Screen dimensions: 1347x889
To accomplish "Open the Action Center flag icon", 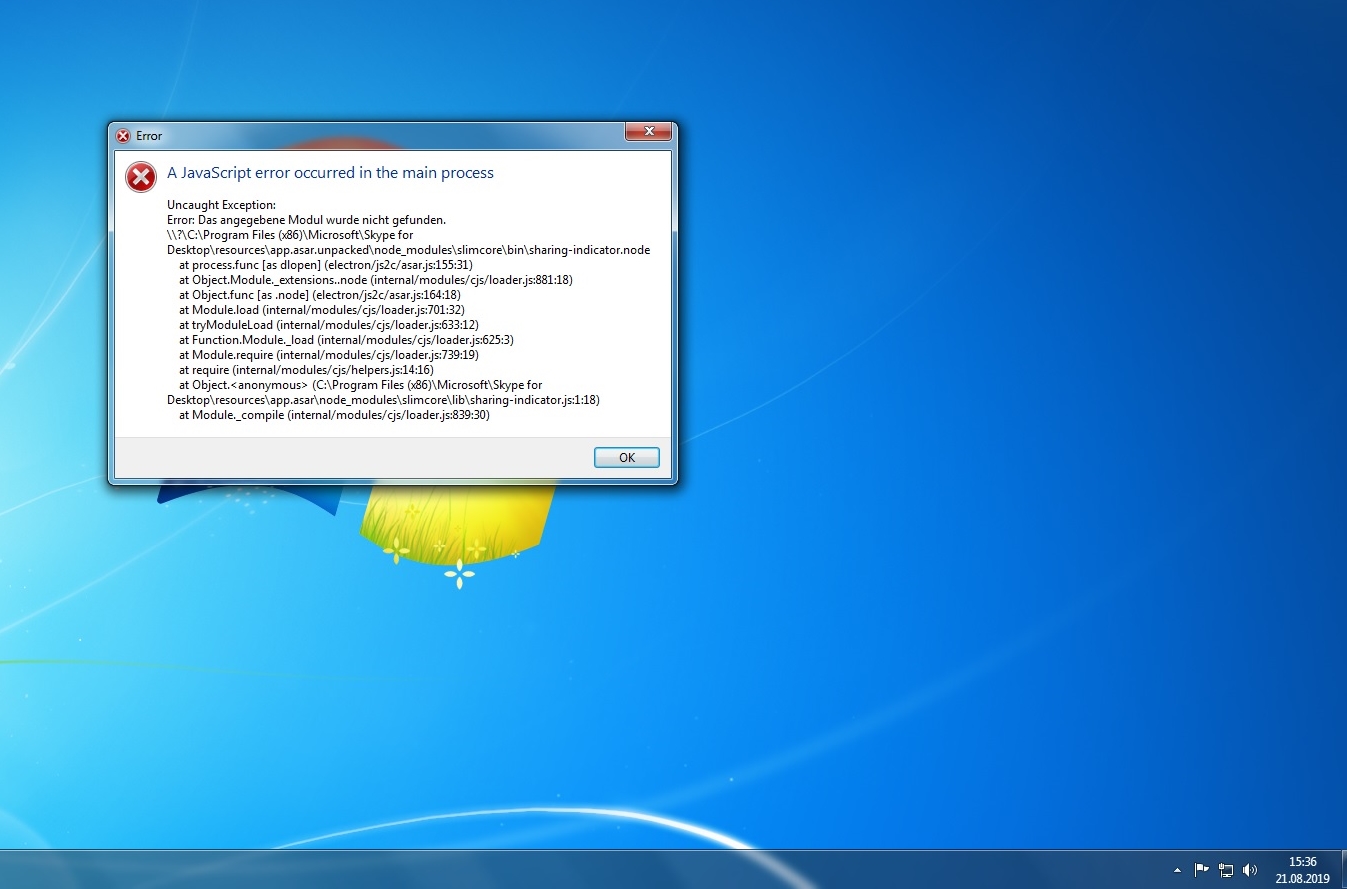I will [1202, 870].
